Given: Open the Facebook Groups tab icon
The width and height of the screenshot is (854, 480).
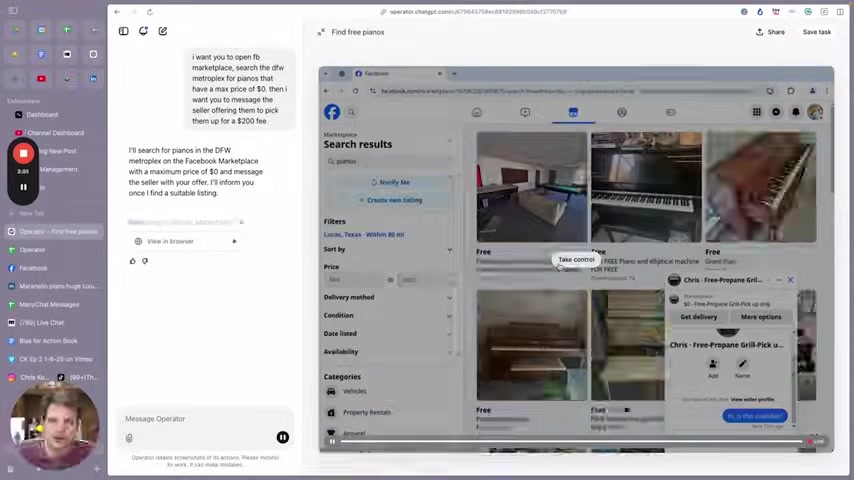Looking at the screenshot, I should tap(622, 112).
